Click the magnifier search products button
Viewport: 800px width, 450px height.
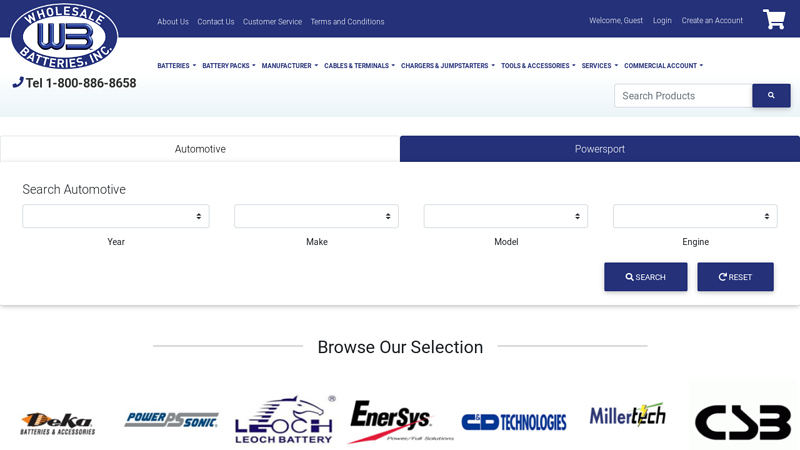pos(771,95)
